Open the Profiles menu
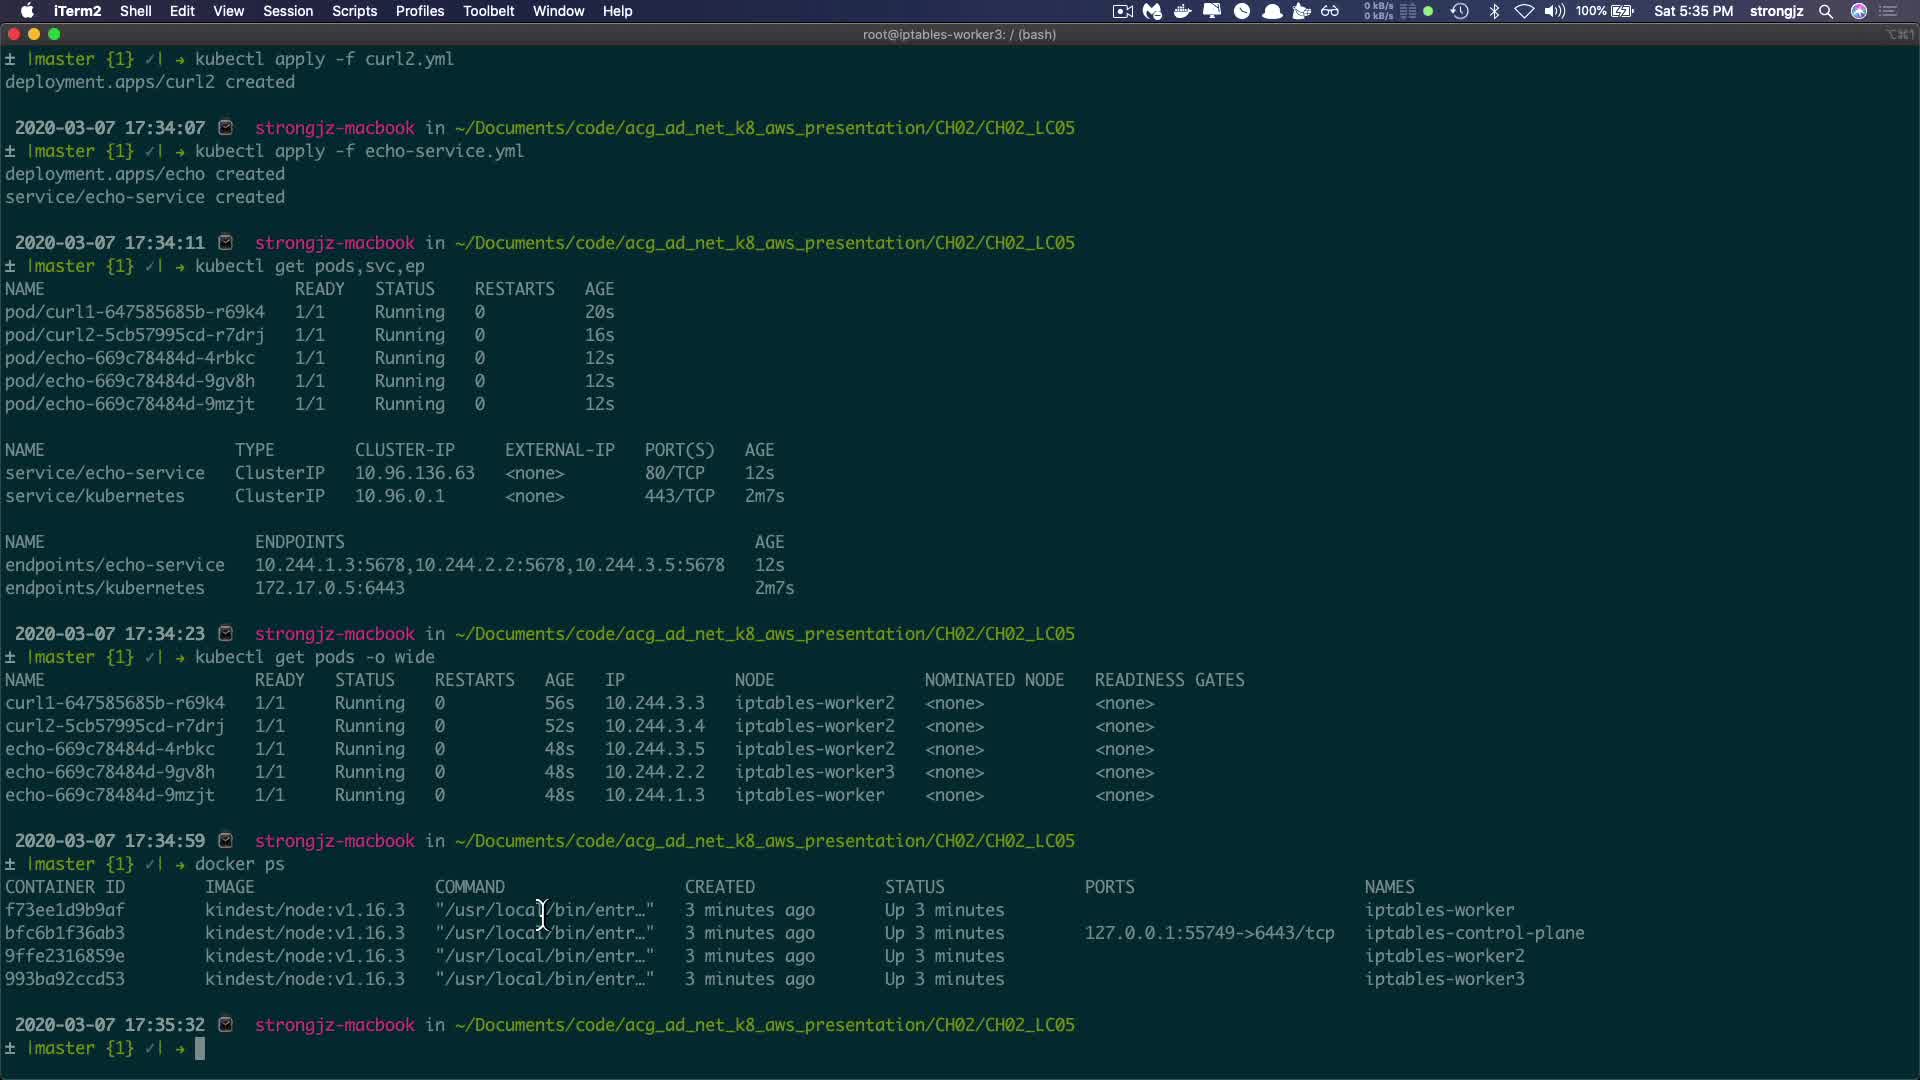The height and width of the screenshot is (1080, 1920). pyautogui.click(x=419, y=11)
